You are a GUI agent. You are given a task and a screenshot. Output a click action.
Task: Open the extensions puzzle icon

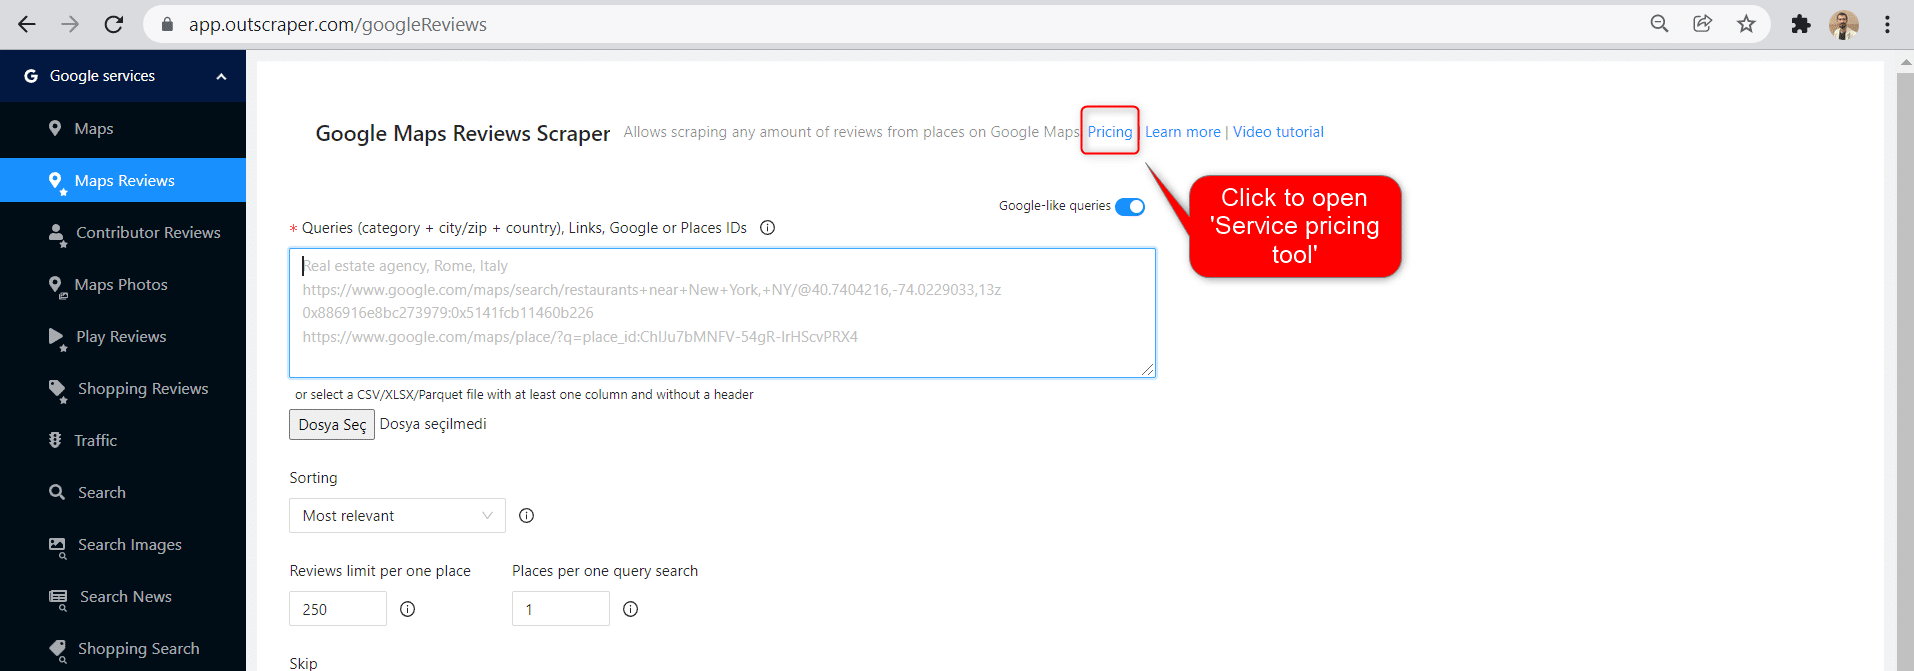click(1801, 24)
